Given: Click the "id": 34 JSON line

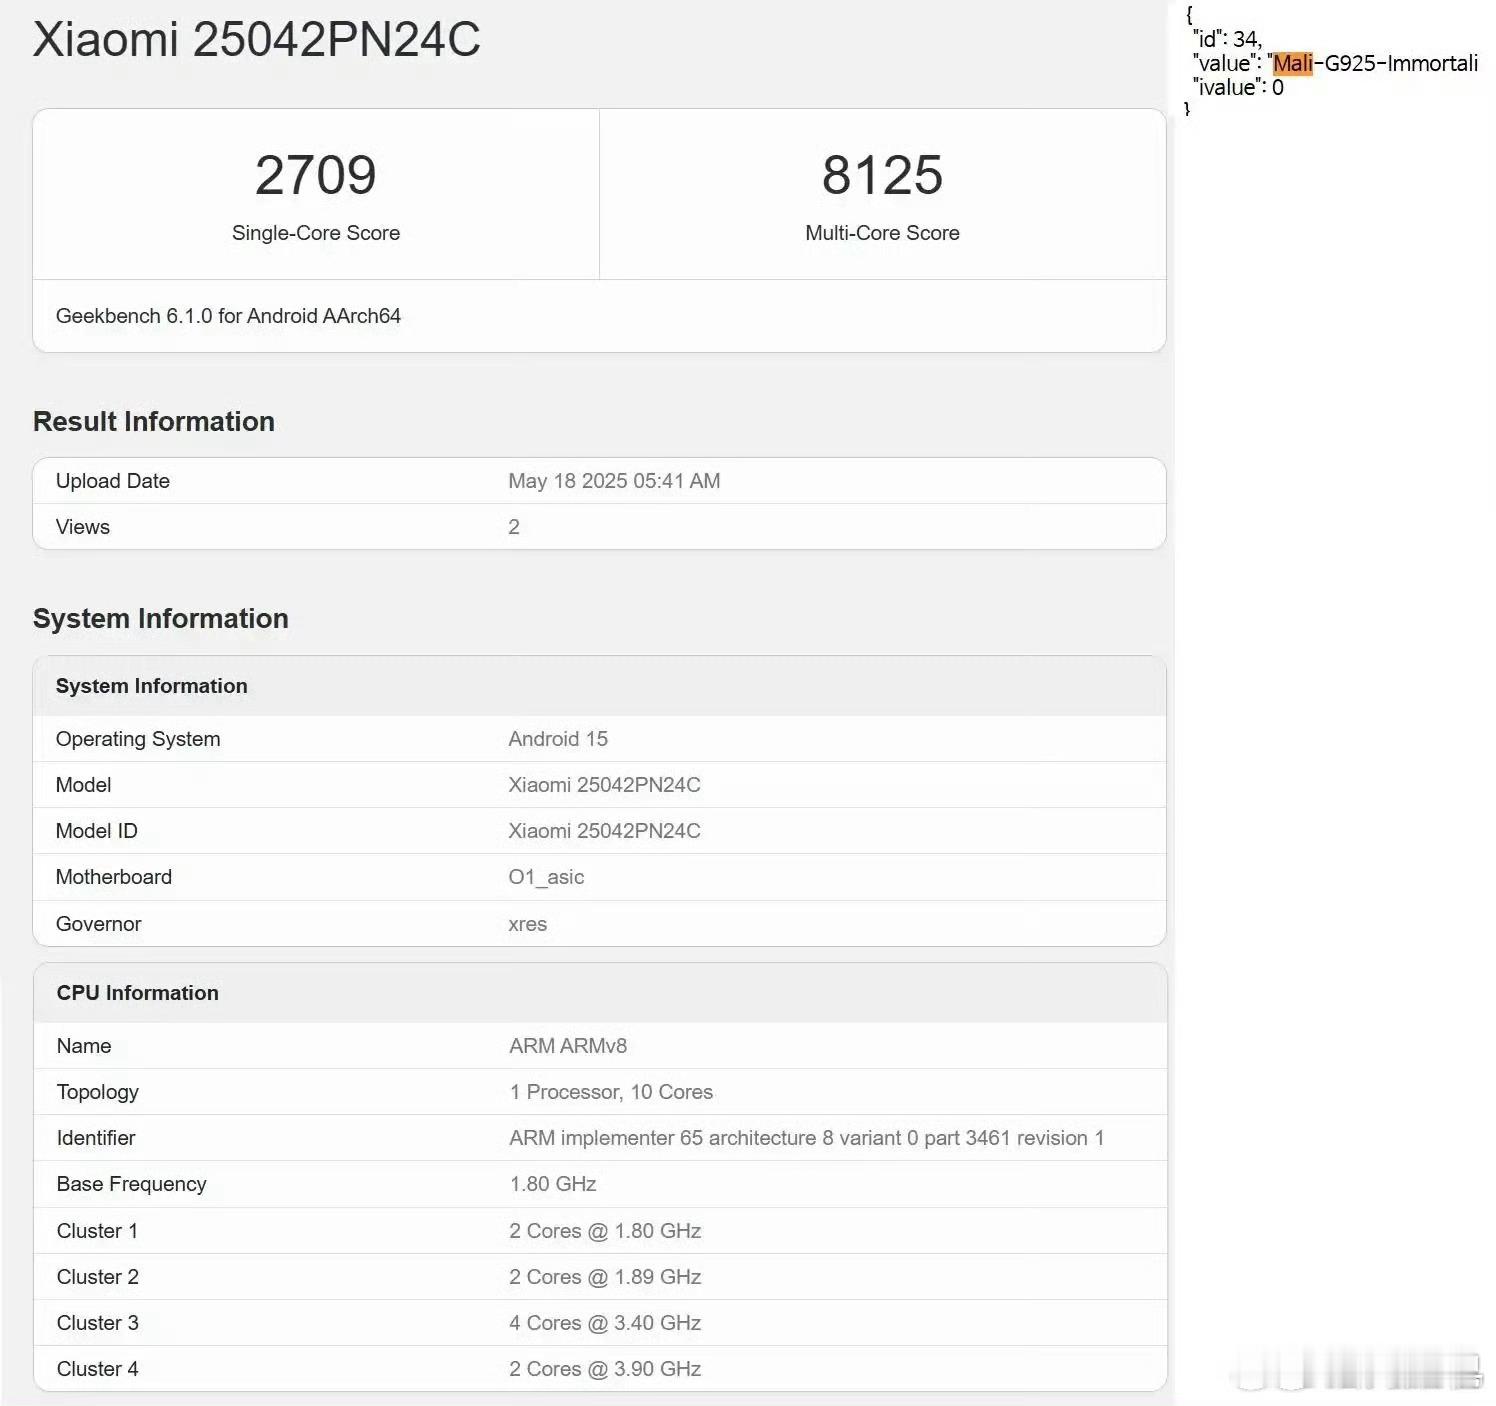Looking at the screenshot, I should point(1228,39).
